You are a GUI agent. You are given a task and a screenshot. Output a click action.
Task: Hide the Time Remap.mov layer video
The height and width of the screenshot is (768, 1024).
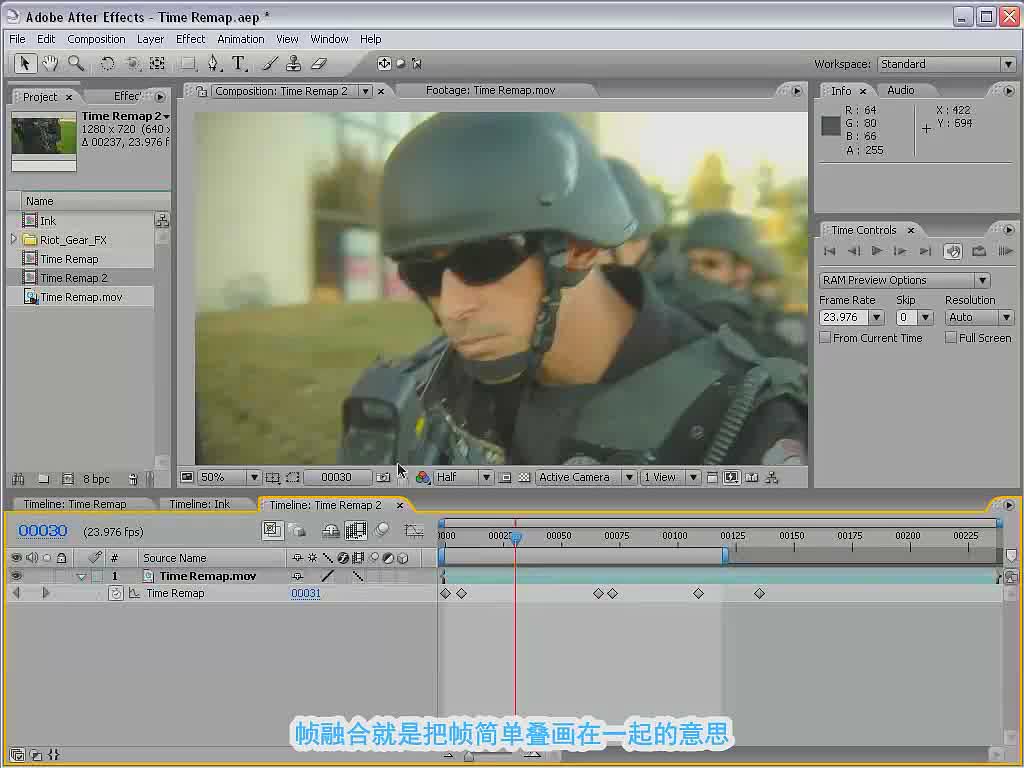[16, 576]
